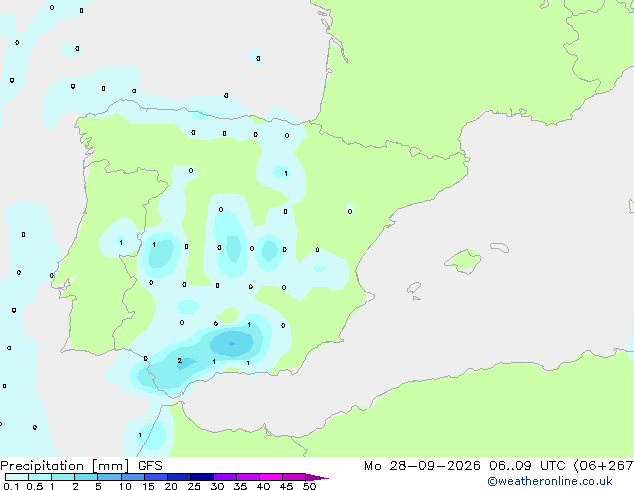Click the Precipitation [mm] title label

click(65, 466)
